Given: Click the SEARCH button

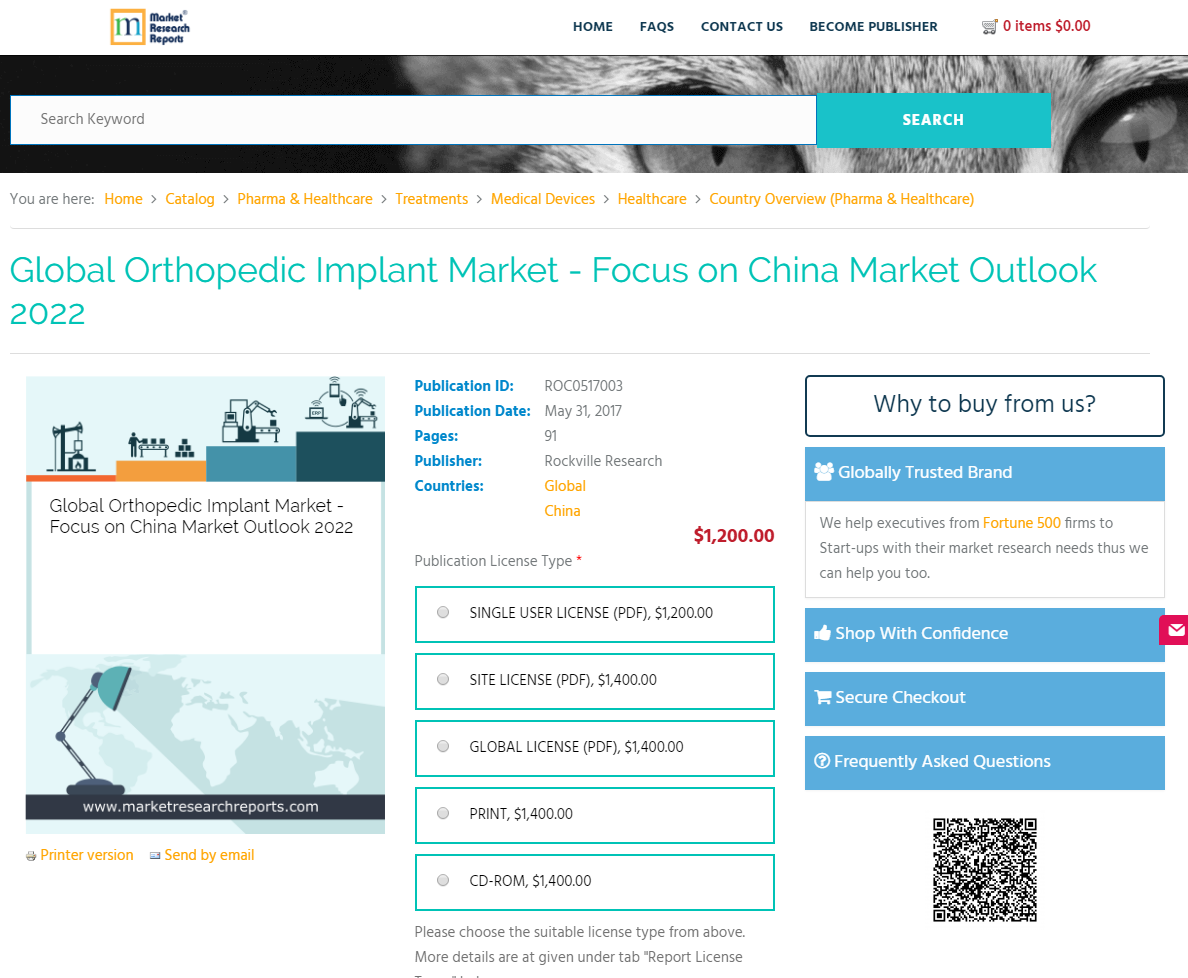Looking at the screenshot, I should pos(933,120).
